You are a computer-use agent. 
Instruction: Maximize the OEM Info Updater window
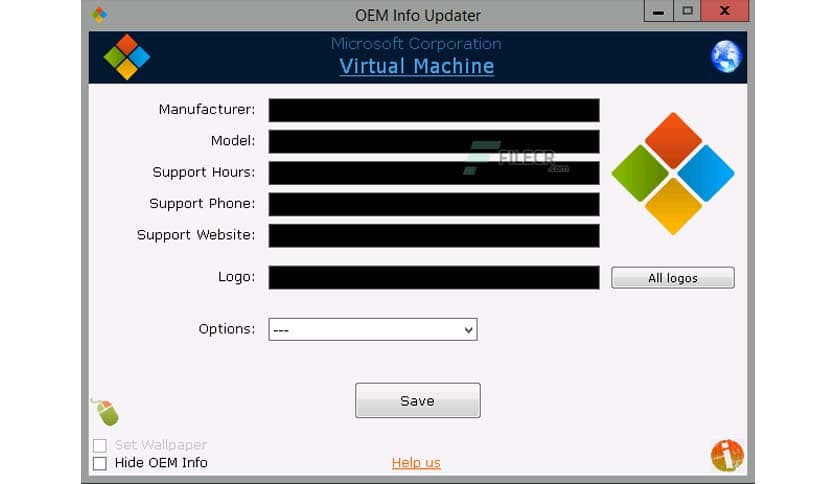click(x=687, y=11)
